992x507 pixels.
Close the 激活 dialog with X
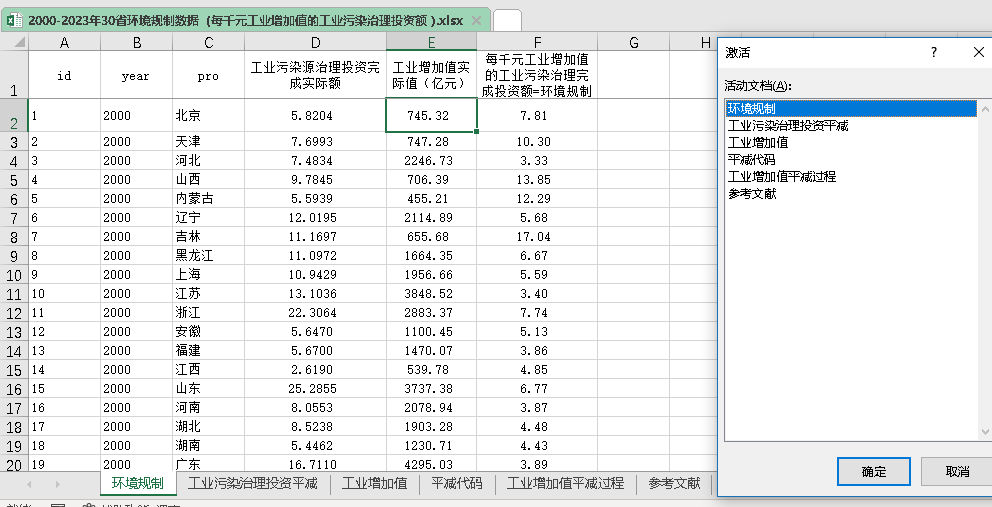(978, 53)
